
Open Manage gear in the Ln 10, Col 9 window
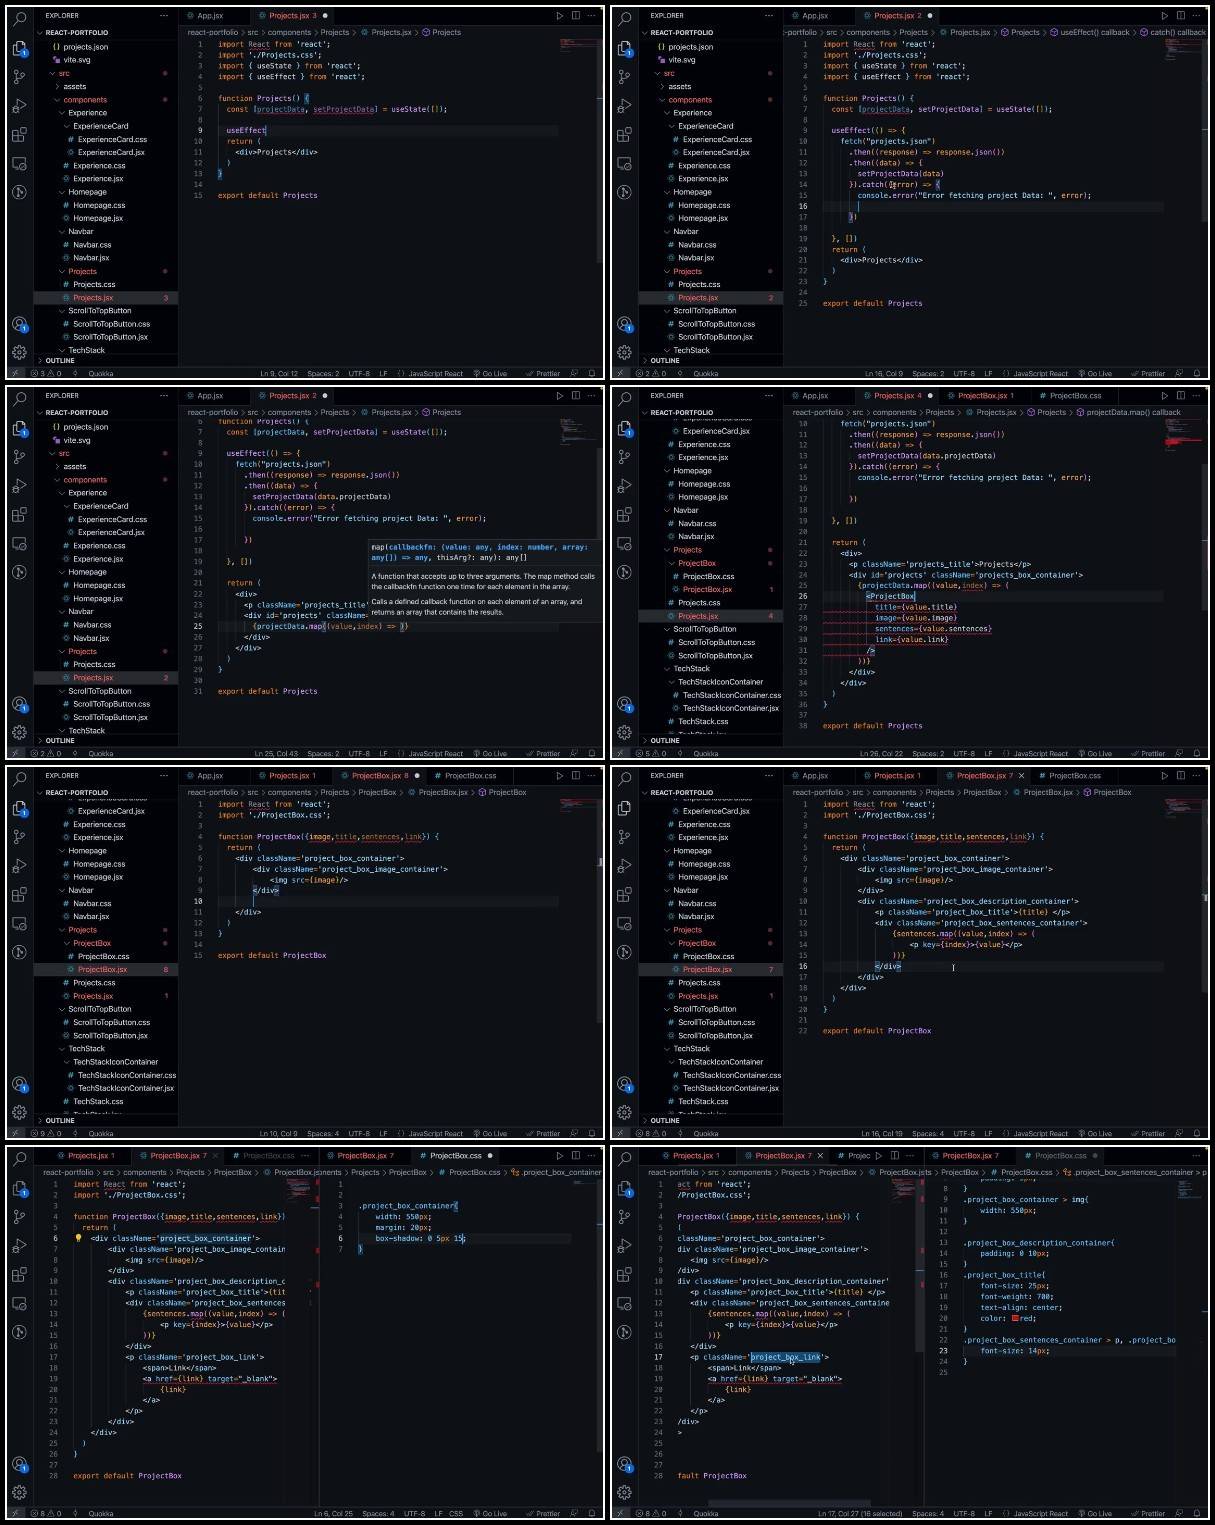19,1112
